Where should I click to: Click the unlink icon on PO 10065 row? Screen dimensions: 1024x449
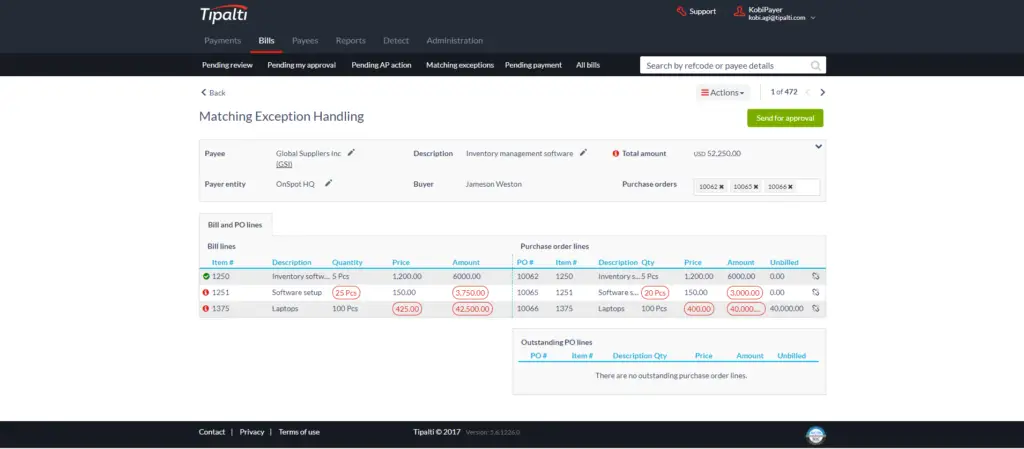click(x=816, y=292)
